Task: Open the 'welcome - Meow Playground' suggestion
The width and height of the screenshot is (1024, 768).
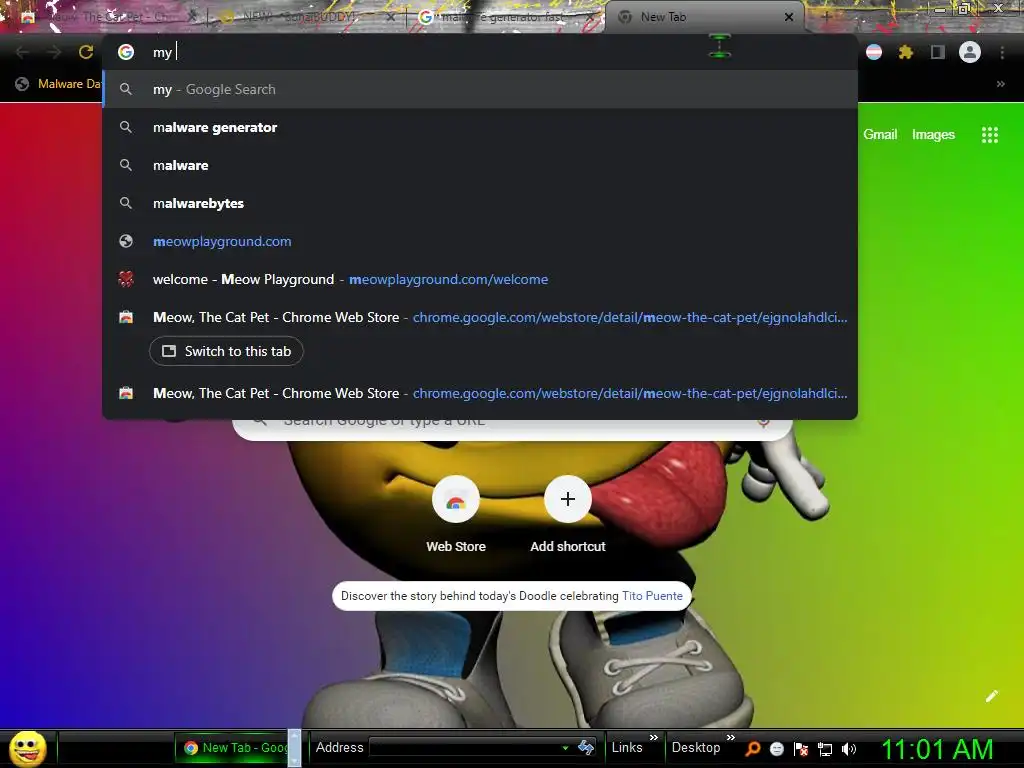Action: pyautogui.click(x=480, y=279)
